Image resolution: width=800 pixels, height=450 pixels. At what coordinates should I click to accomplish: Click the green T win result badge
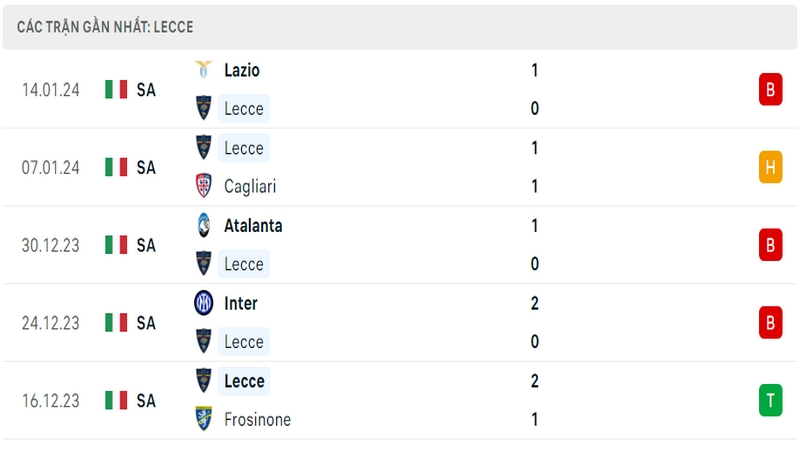coord(770,400)
